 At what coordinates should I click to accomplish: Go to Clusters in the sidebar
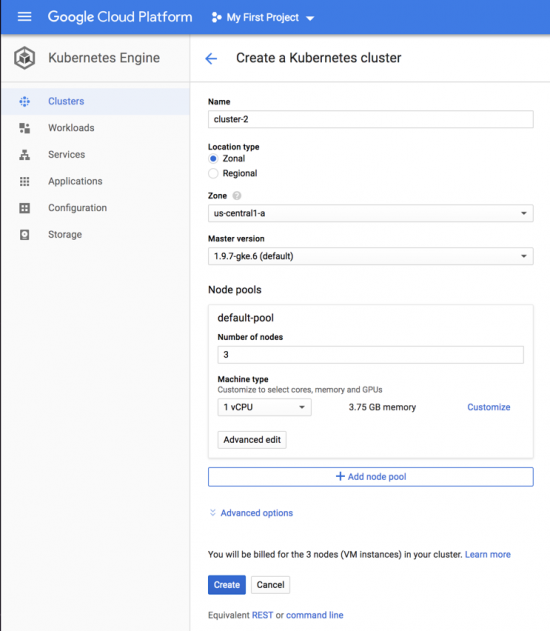click(95, 101)
